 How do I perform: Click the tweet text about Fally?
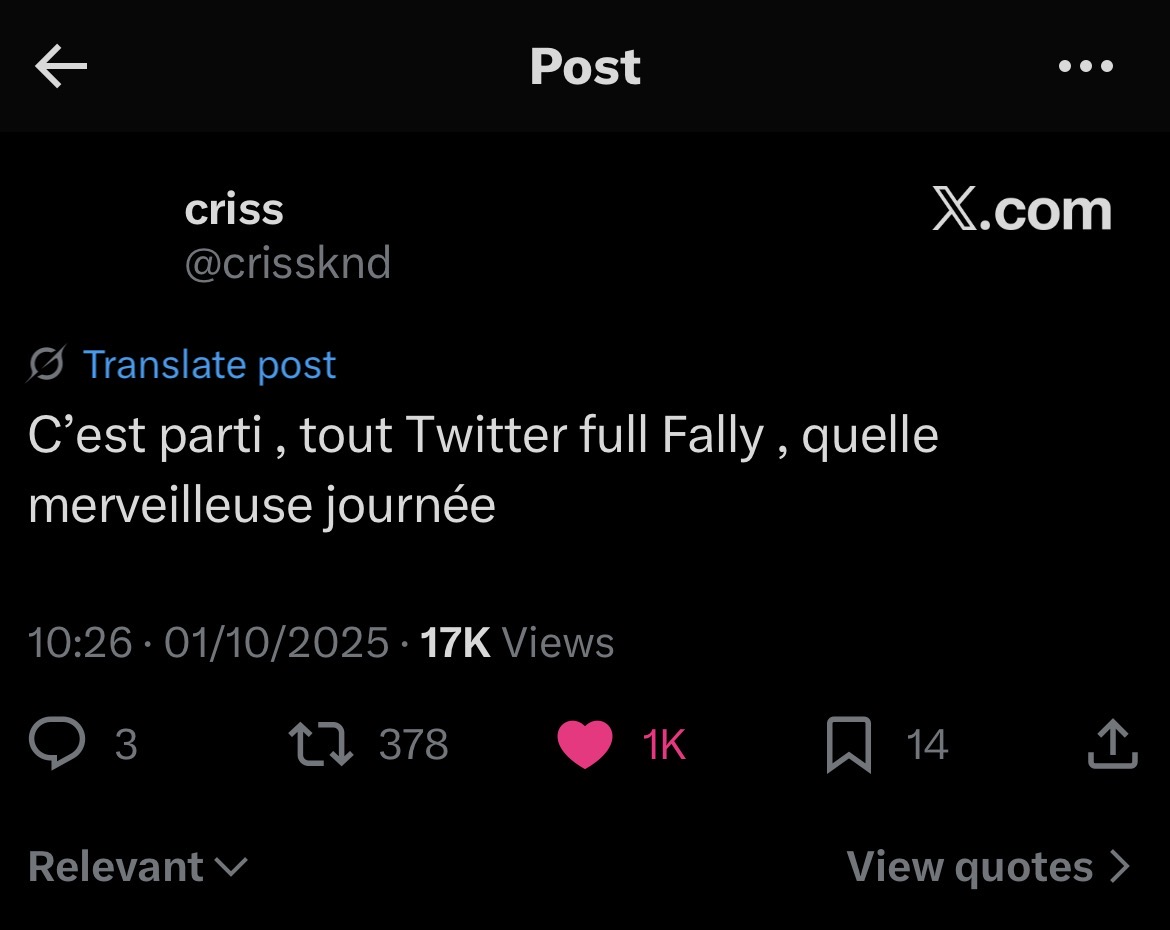(x=483, y=470)
